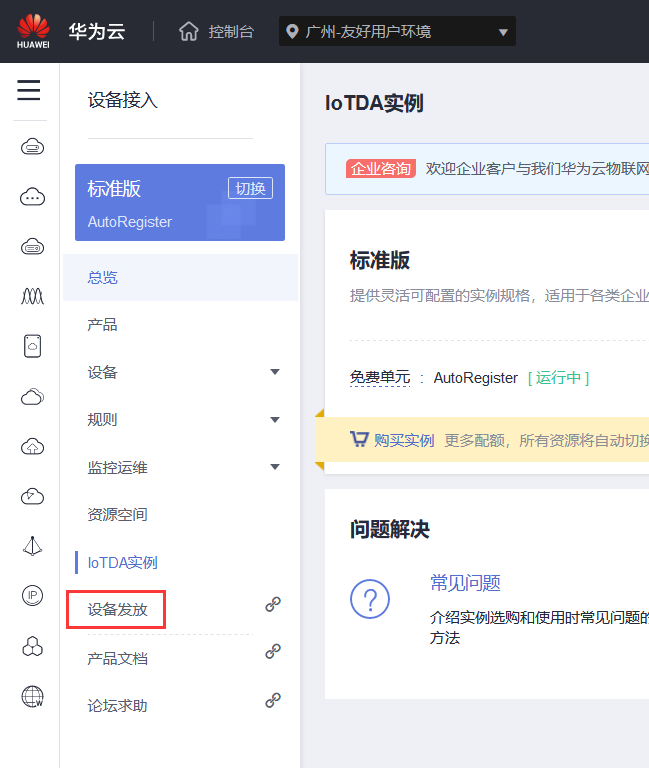Click external link icon beside 产品文档
This screenshot has width=649, height=768.
point(273,651)
